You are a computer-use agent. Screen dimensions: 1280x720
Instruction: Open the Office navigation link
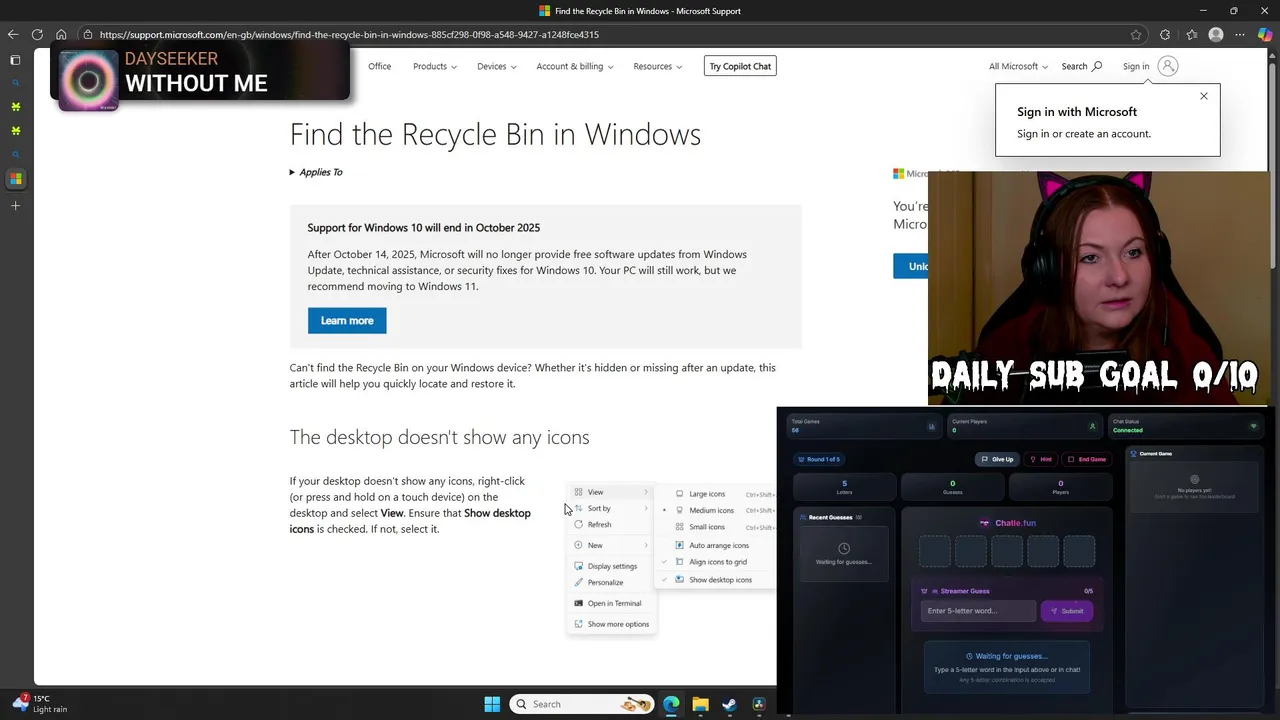pyautogui.click(x=379, y=66)
